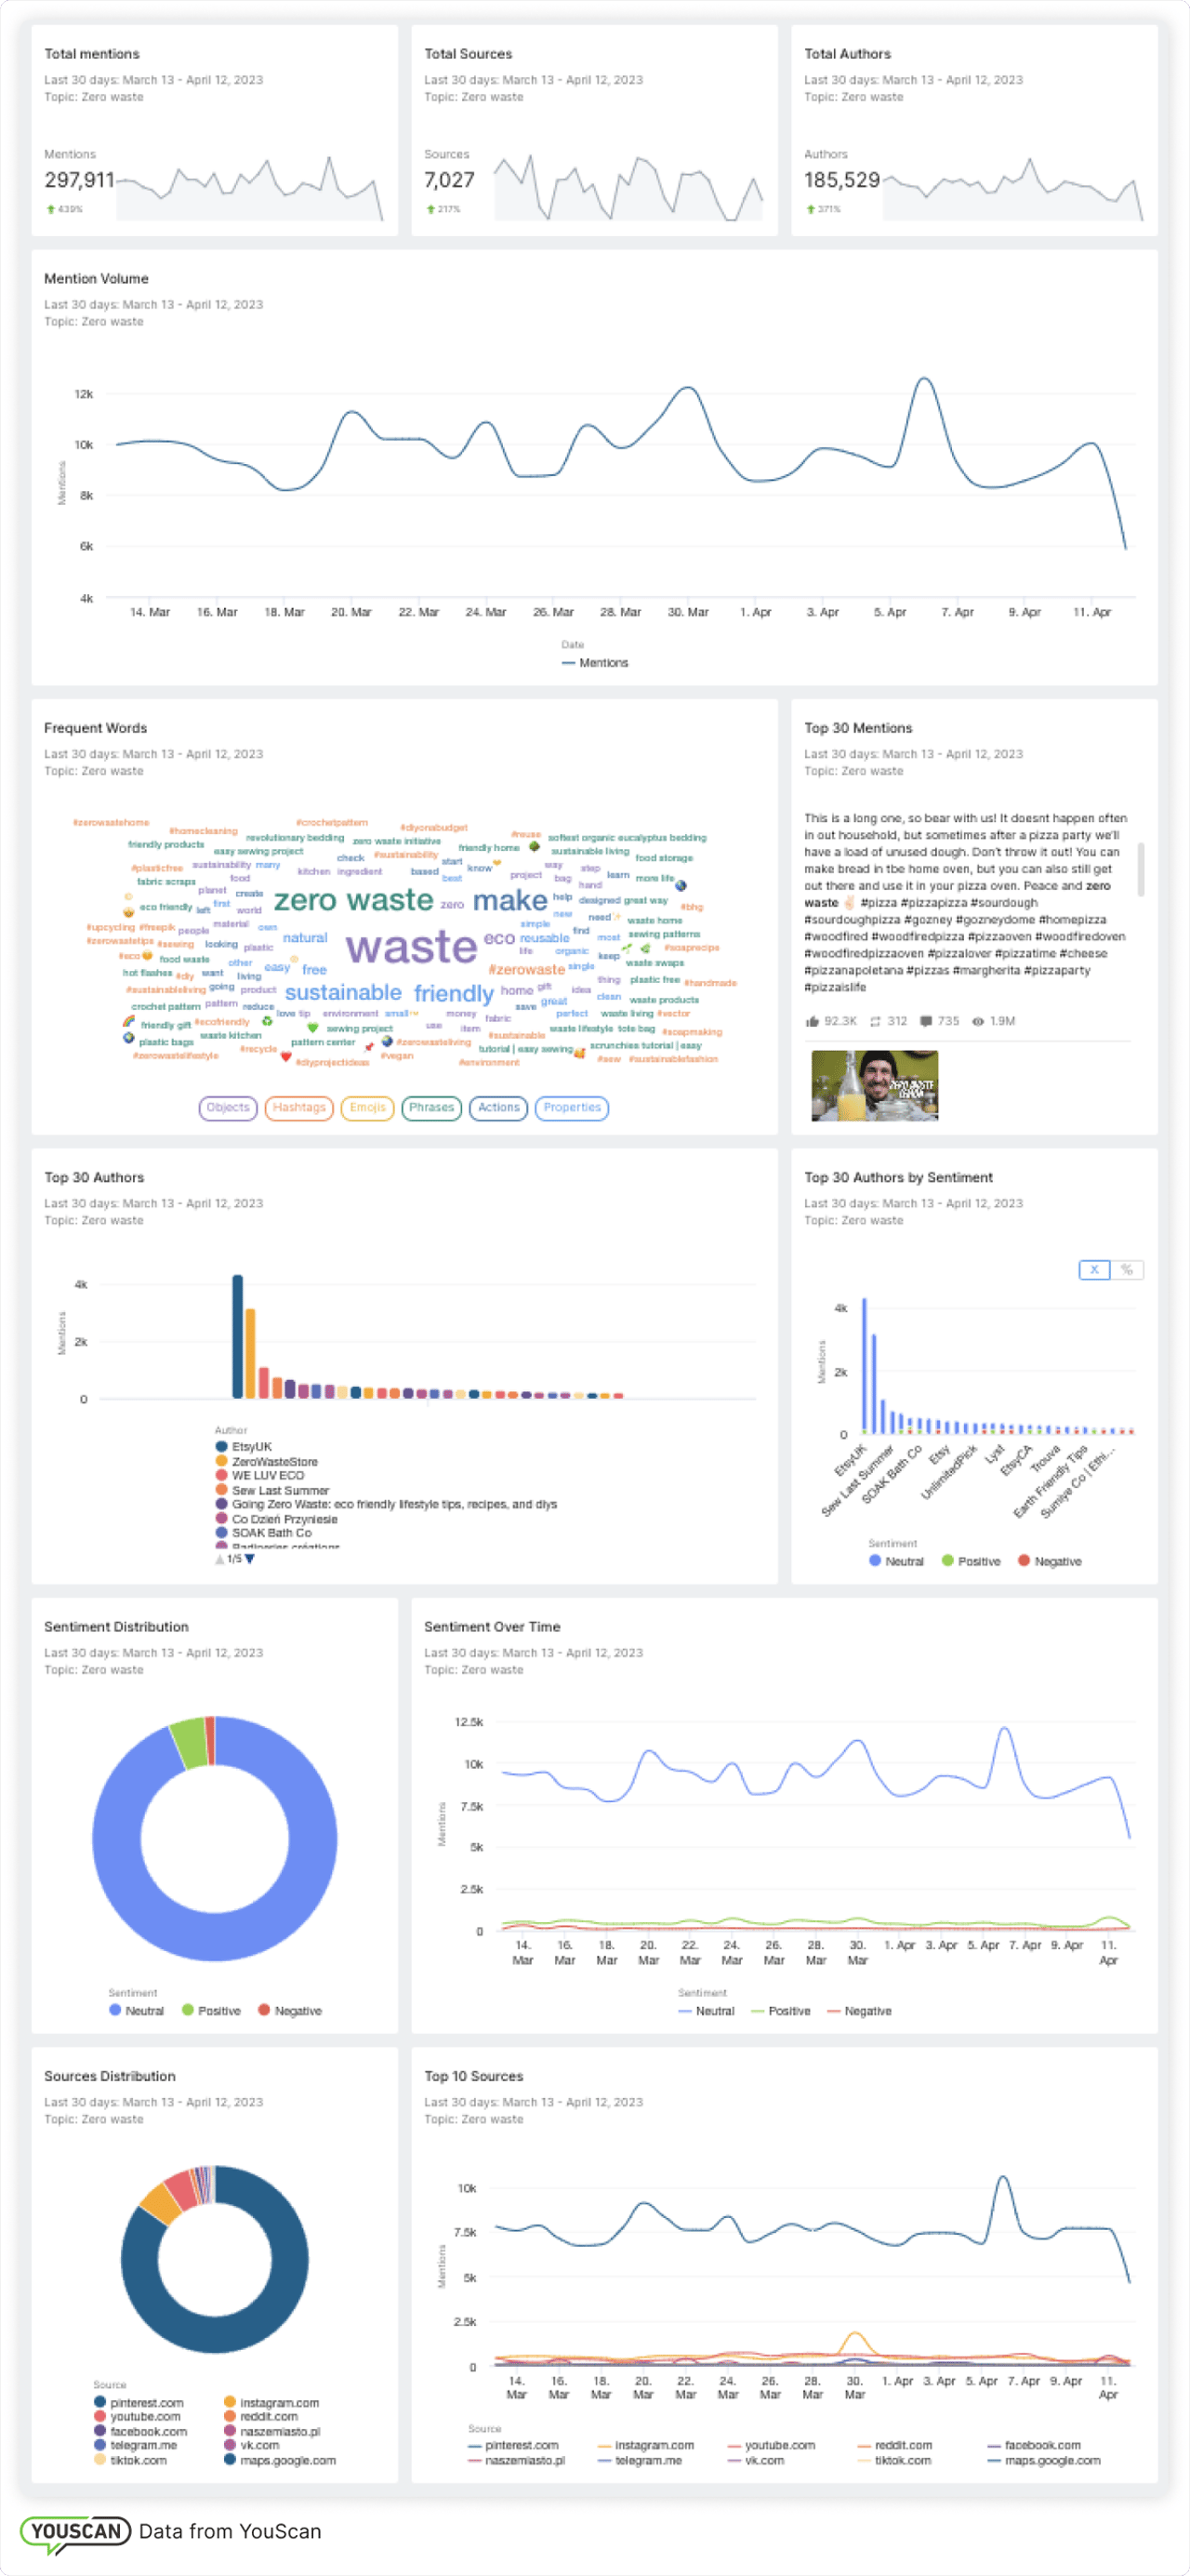Click the Objects filter pill
This screenshot has height=2576, width=1190.
pos(228,1107)
